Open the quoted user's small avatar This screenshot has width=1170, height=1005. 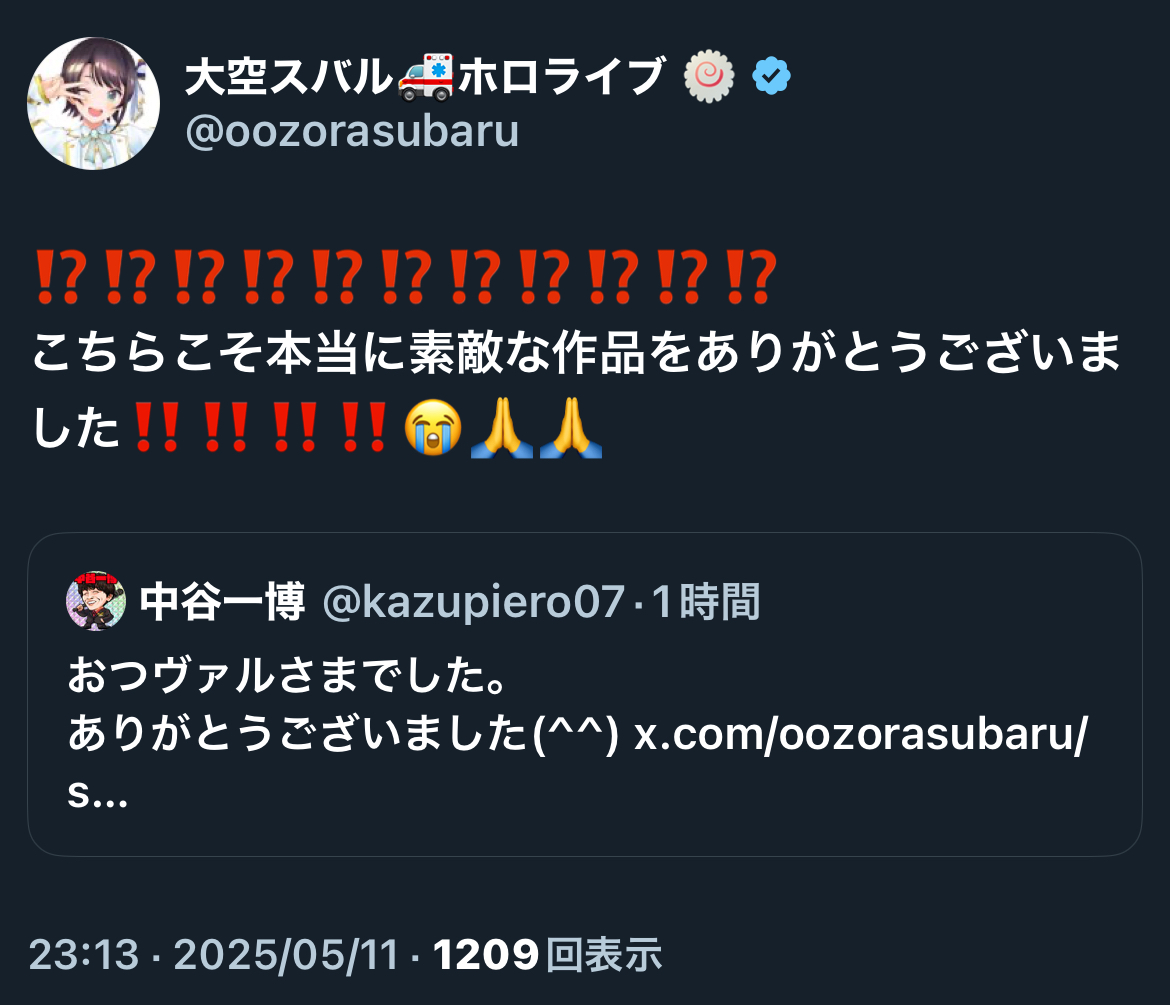pos(96,601)
